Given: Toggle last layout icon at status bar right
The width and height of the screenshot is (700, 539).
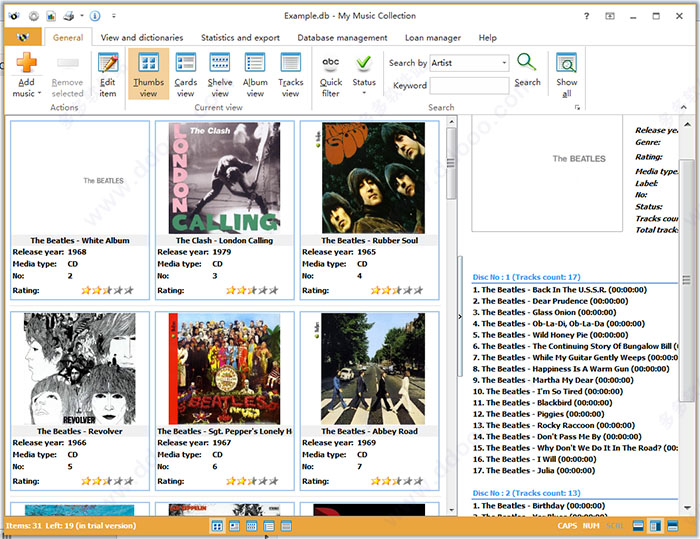Looking at the screenshot, I should pyautogui.click(x=673, y=526).
